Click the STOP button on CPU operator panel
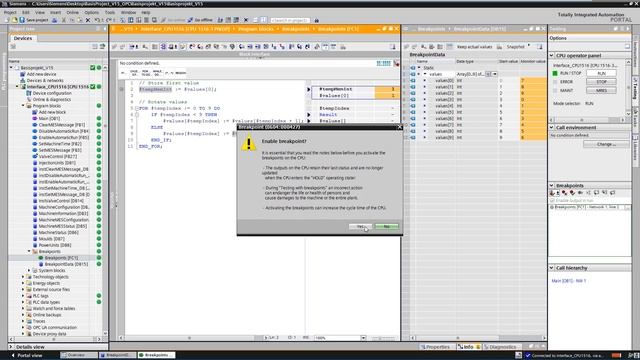 pyautogui.click(x=601, y=82)
